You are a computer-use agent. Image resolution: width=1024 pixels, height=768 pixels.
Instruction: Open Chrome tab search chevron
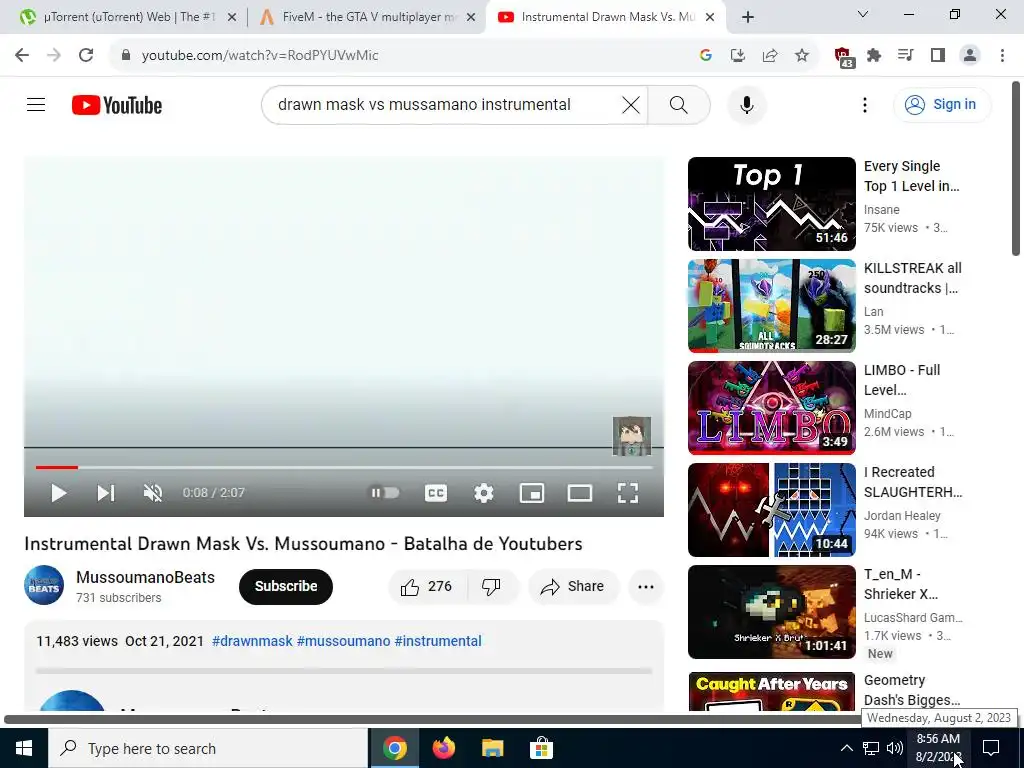pos(862,14)
